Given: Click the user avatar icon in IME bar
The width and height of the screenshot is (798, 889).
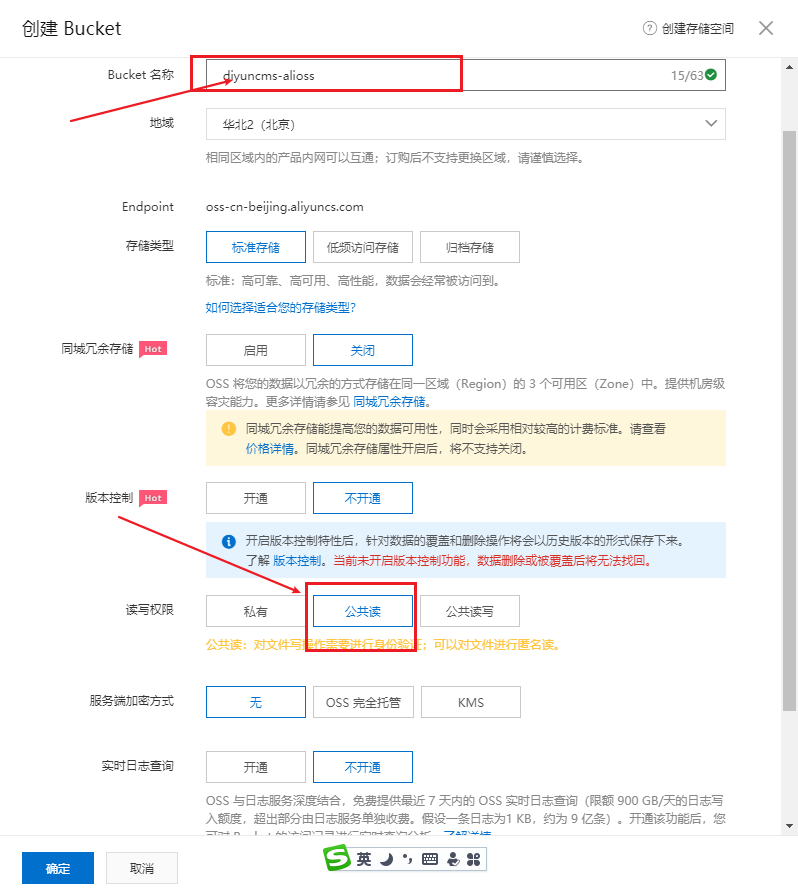Looking at the screenshot, I should coord(453,860).
